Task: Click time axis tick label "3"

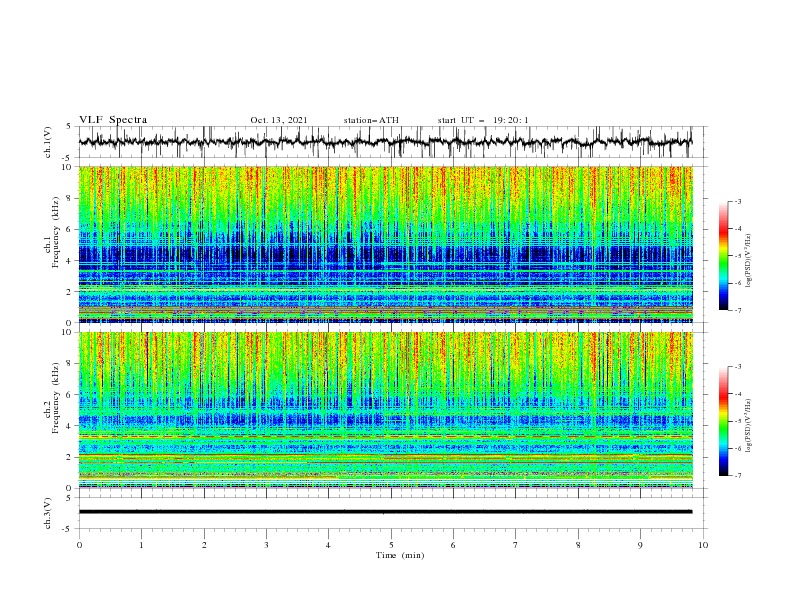Action: (266, 545)
